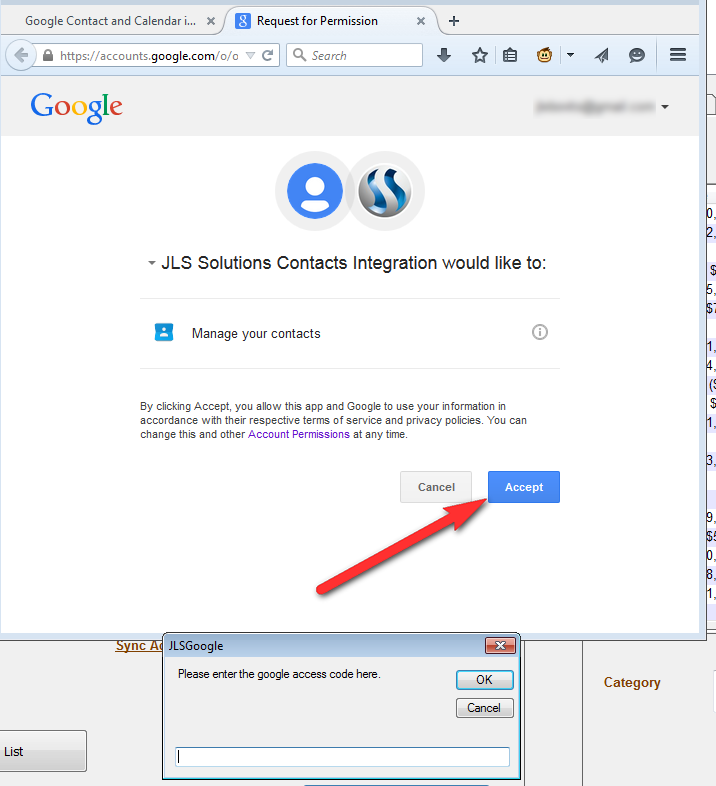Show the bookmarks list icon
This screenshot has width=716, height=786.
tap(510, 55)
